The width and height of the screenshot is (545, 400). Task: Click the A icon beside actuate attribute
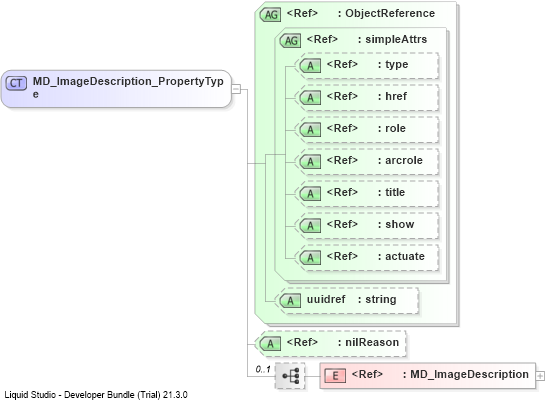(x=310, y=258)
